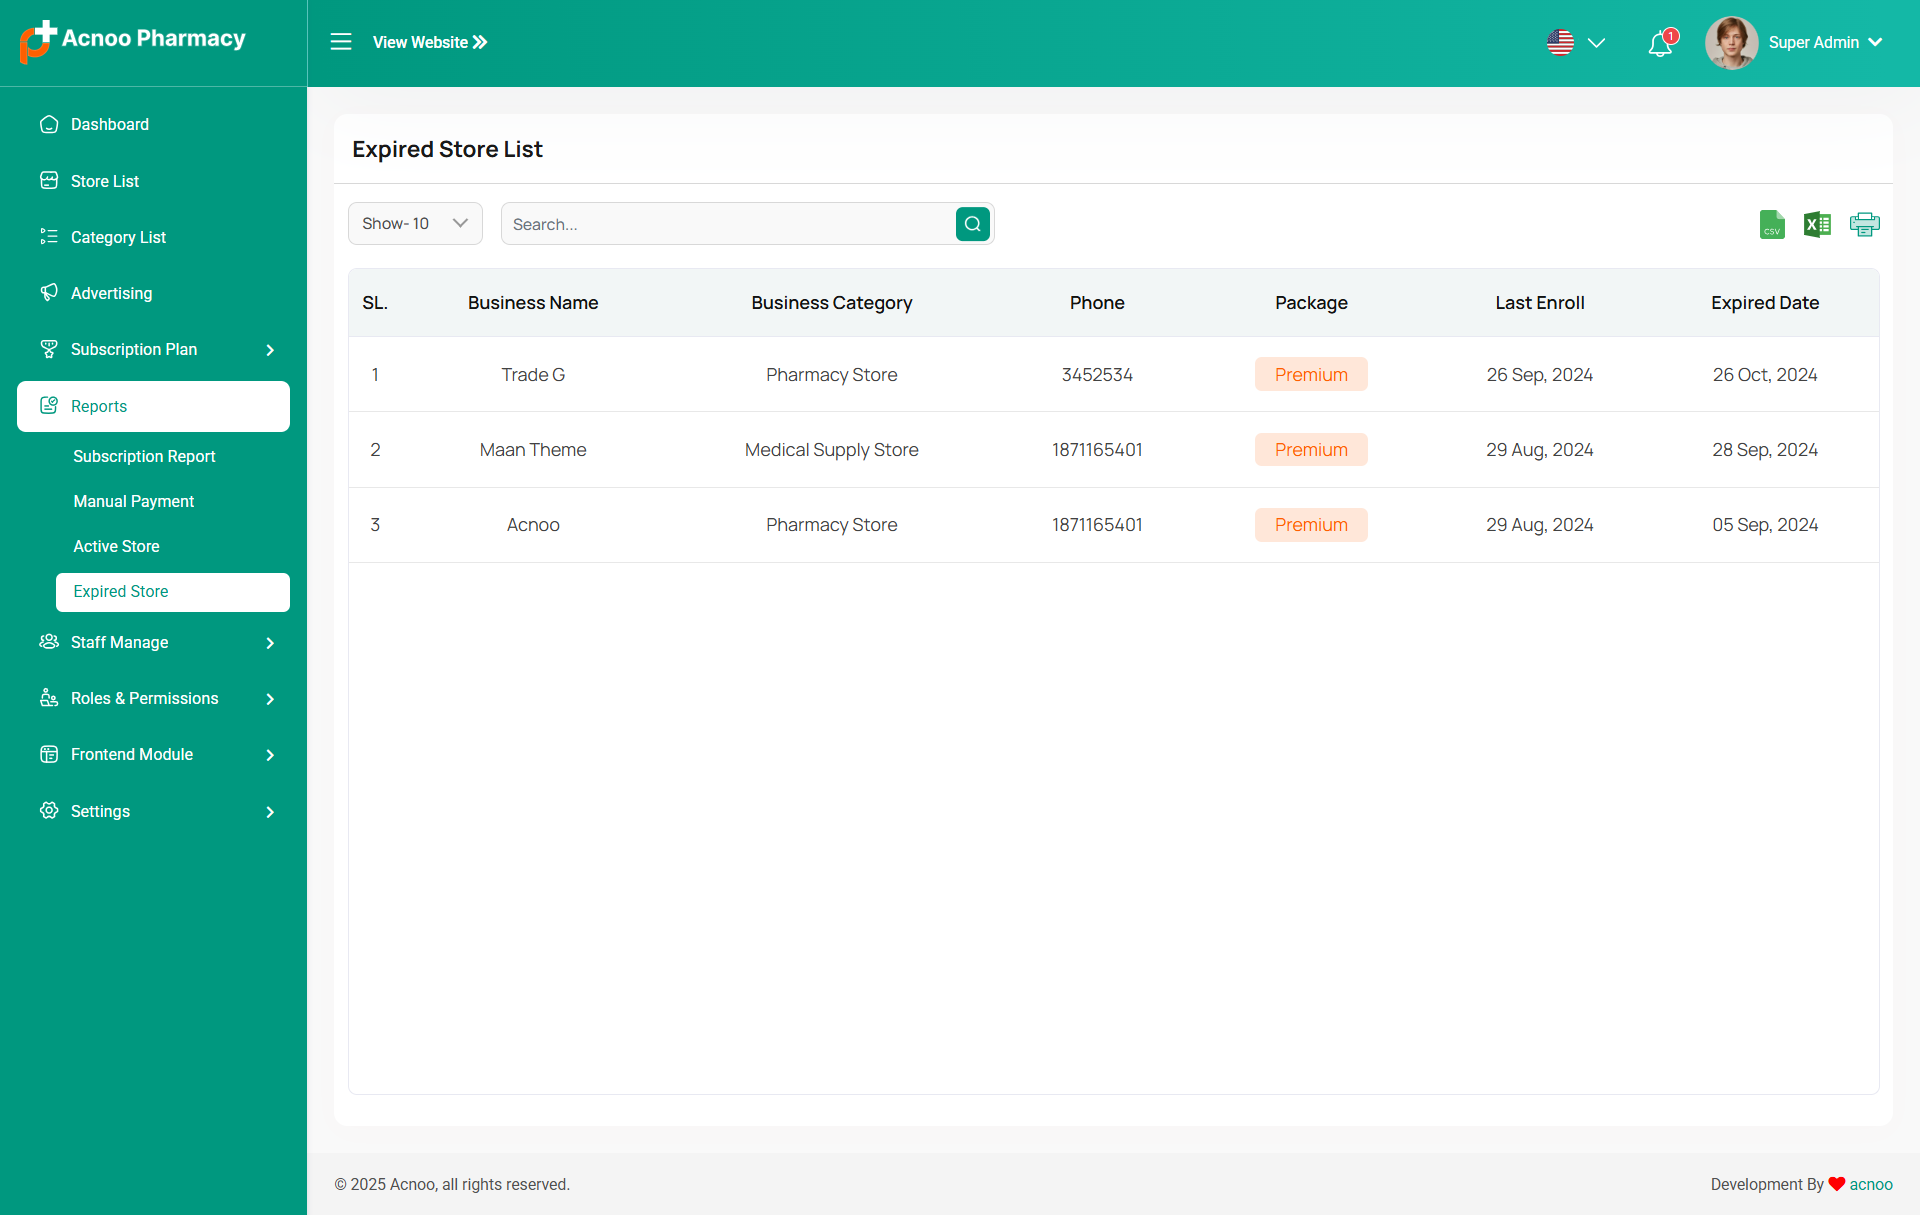Click the print icon
This screenshot has height=1215, width=1920.
1864,224
